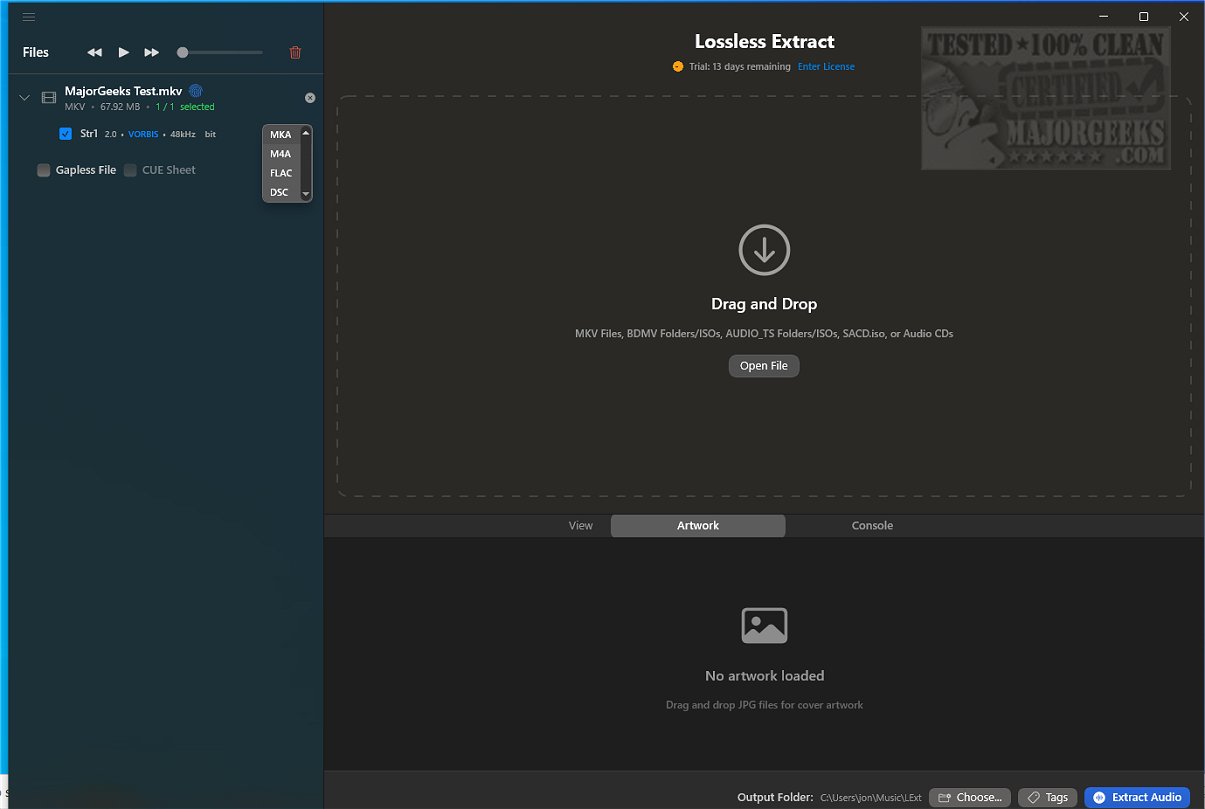Open the hamburger menu
This screenshot has width=1205, height=809.
[29, 17]
